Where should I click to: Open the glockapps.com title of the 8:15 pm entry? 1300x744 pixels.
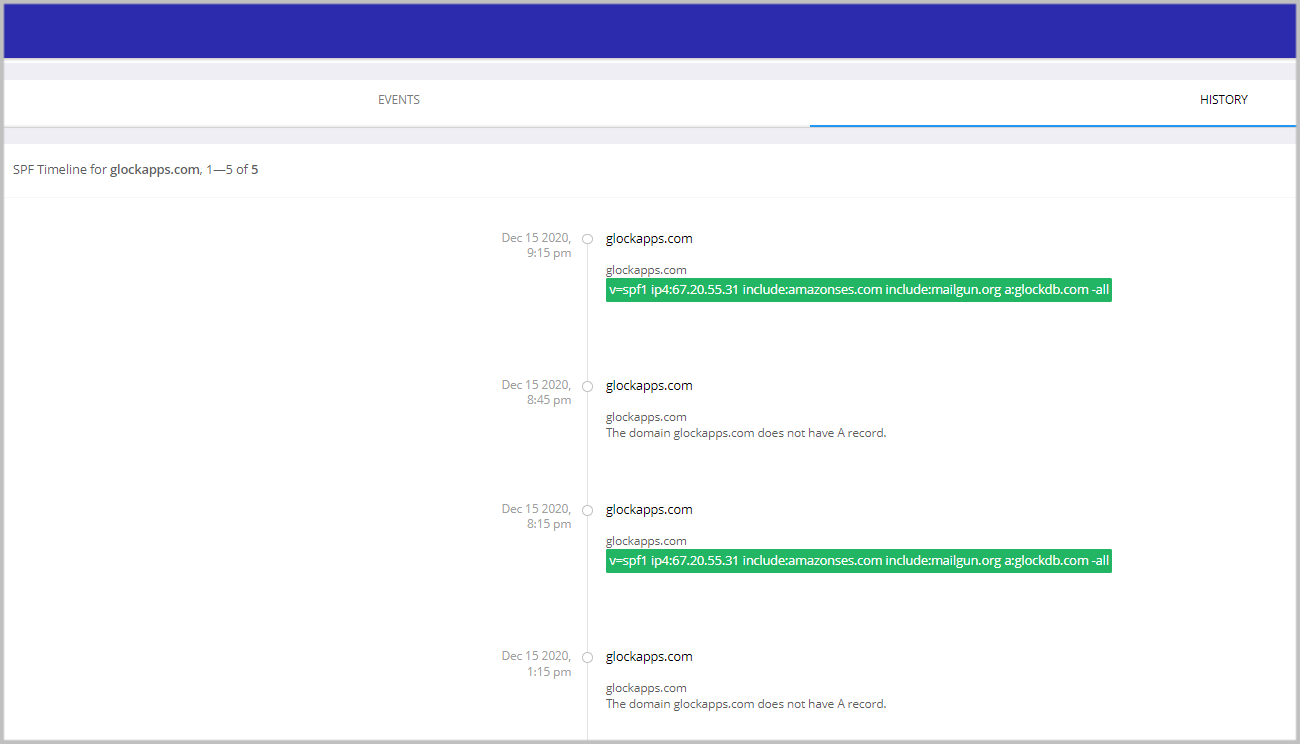point(649,510)
